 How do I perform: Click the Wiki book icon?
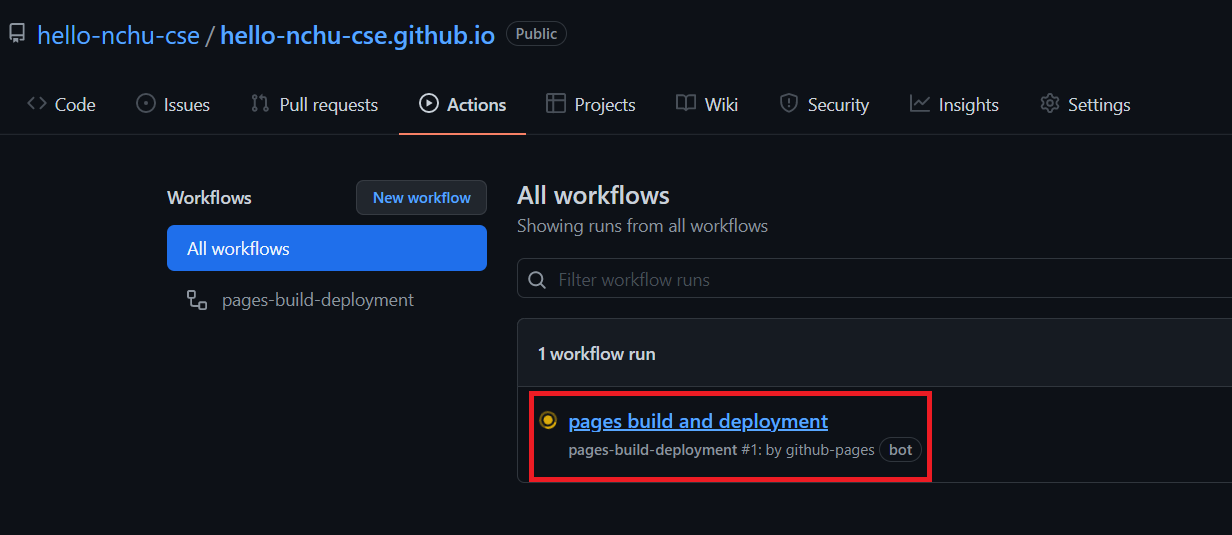tap(686, 103)
